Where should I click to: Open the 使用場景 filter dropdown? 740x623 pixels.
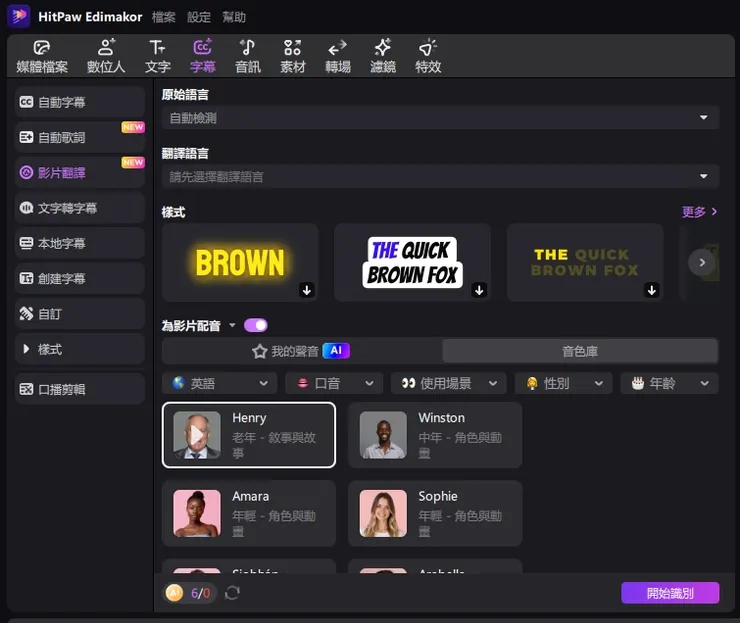[449, 383]
